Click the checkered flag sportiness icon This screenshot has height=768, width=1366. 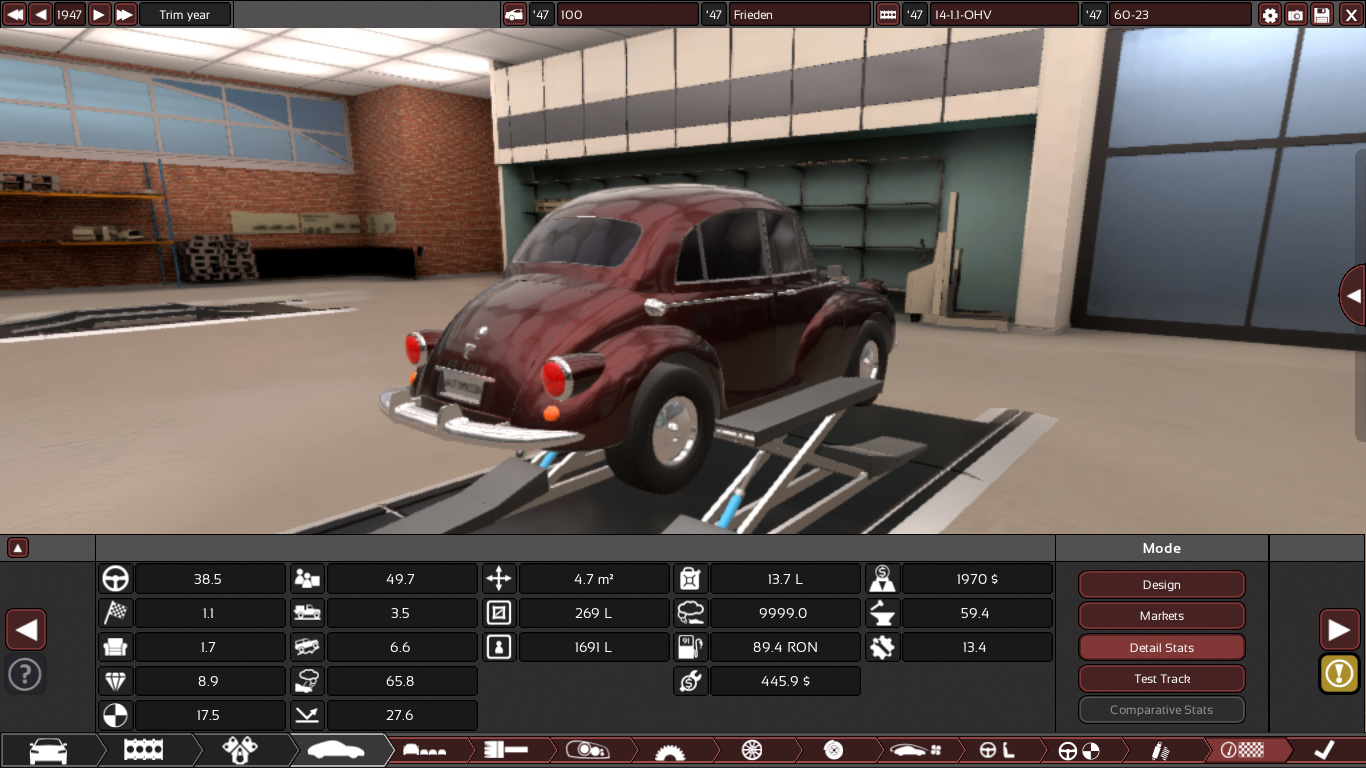click(x=116, y=613)
